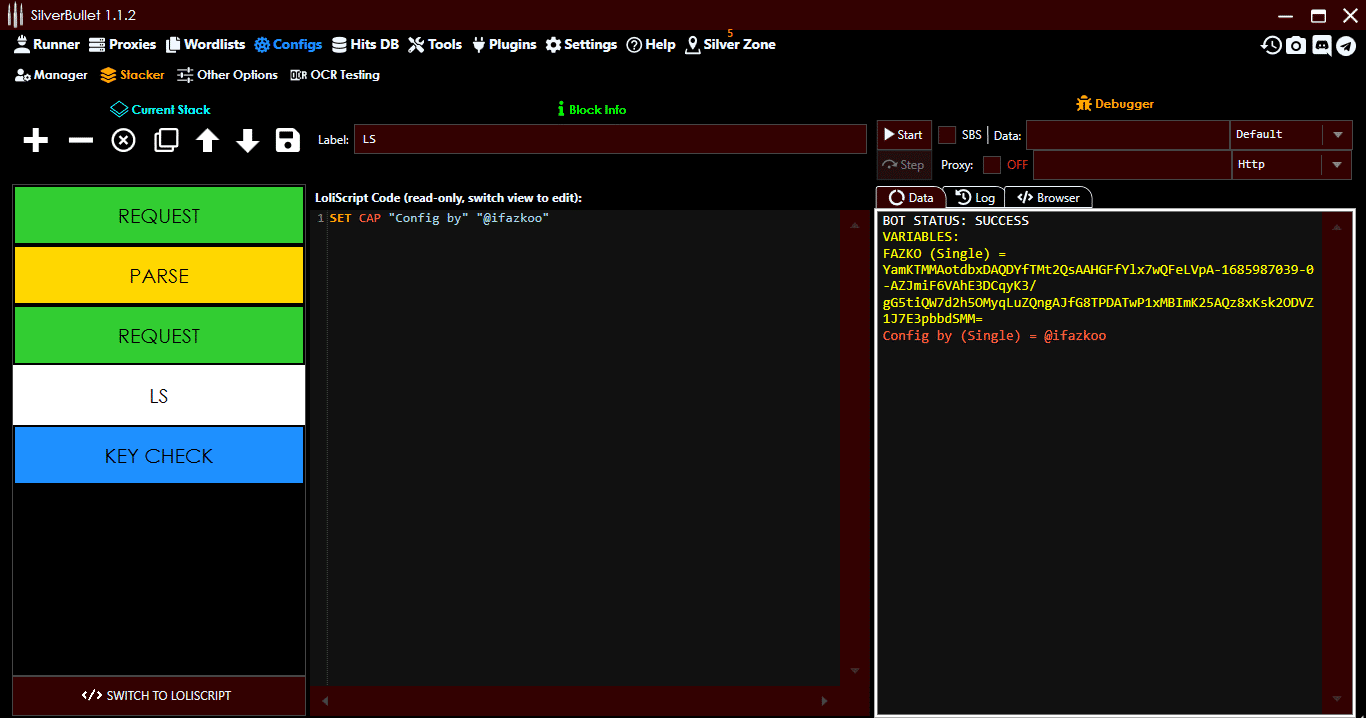Select the KEY CHECK block in the stack
Image resolution: width=1366 pixels, height=718 pixels.
coord(158,455)
